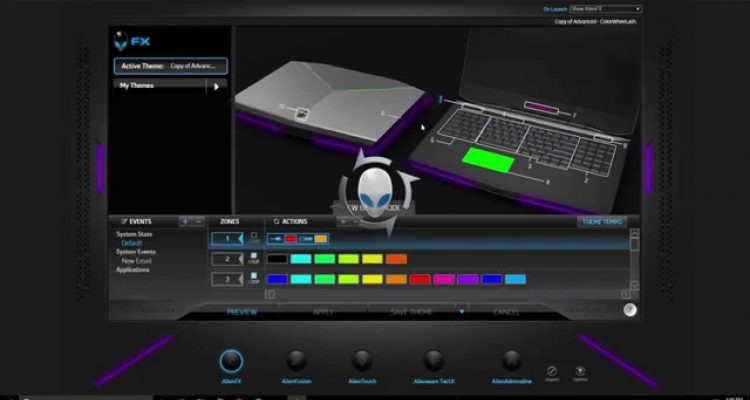Click the Support icon
750x400 pixels.
click(x=551, y=371)
